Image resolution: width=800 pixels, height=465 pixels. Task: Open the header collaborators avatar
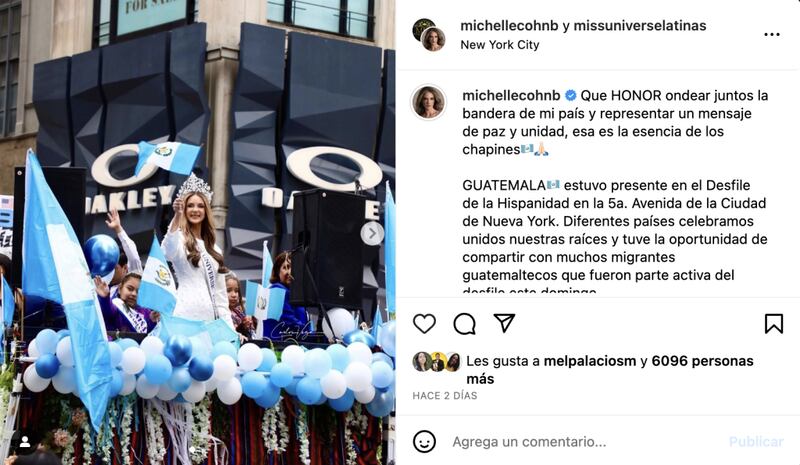pyautogui.click(x=429, y=35)
